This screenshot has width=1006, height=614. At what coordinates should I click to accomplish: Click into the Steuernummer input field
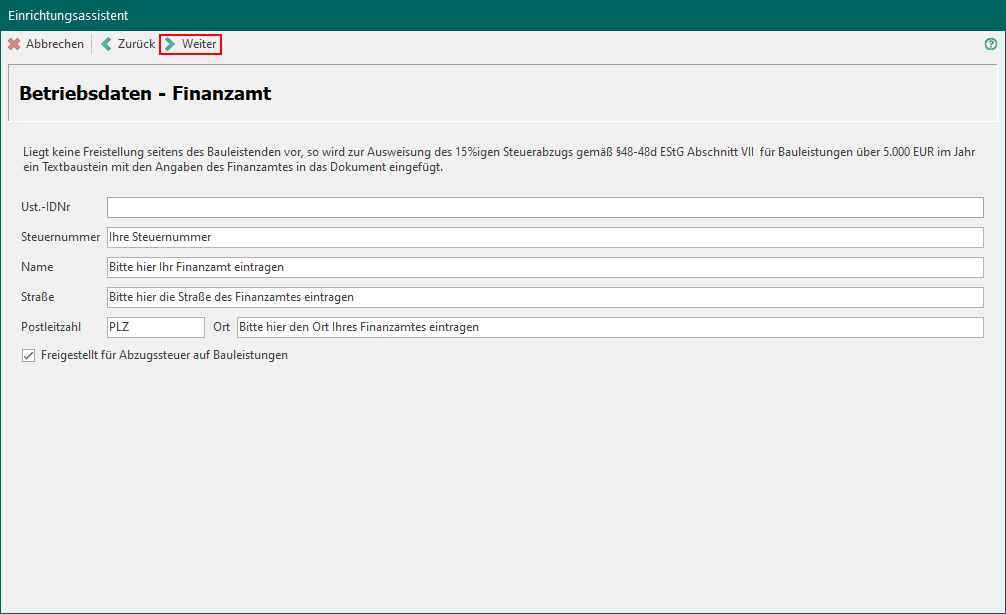tap(545, 237)
